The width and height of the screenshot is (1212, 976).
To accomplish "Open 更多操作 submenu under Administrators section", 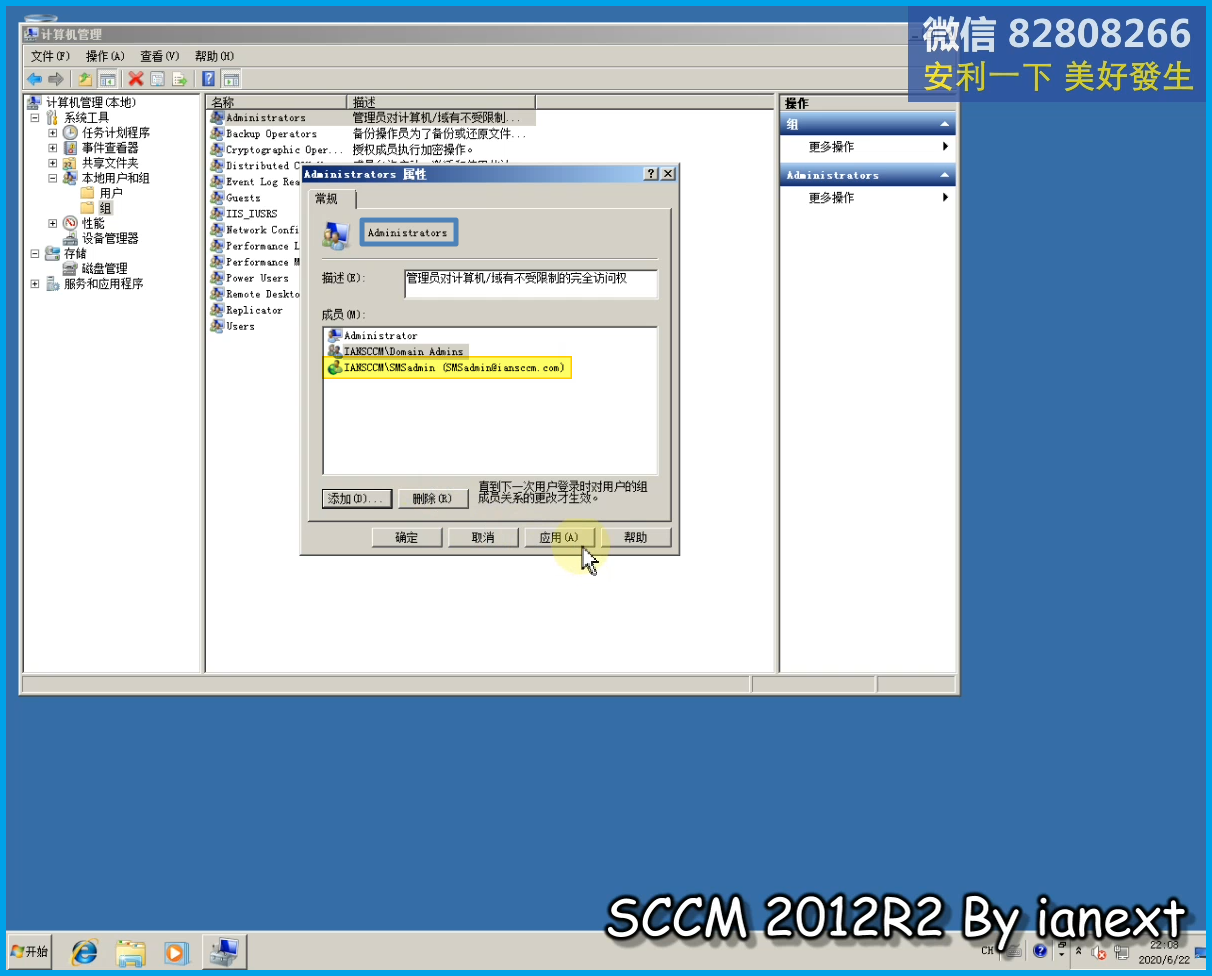I will pos(868,198).
